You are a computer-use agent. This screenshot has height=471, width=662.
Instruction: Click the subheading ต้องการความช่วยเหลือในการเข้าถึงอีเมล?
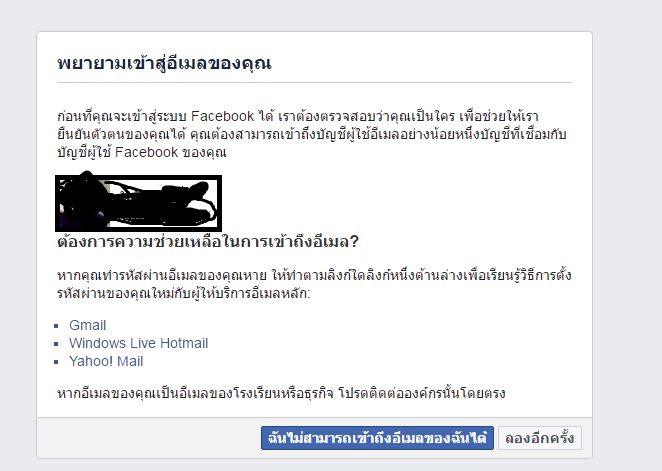click(208, 241)
